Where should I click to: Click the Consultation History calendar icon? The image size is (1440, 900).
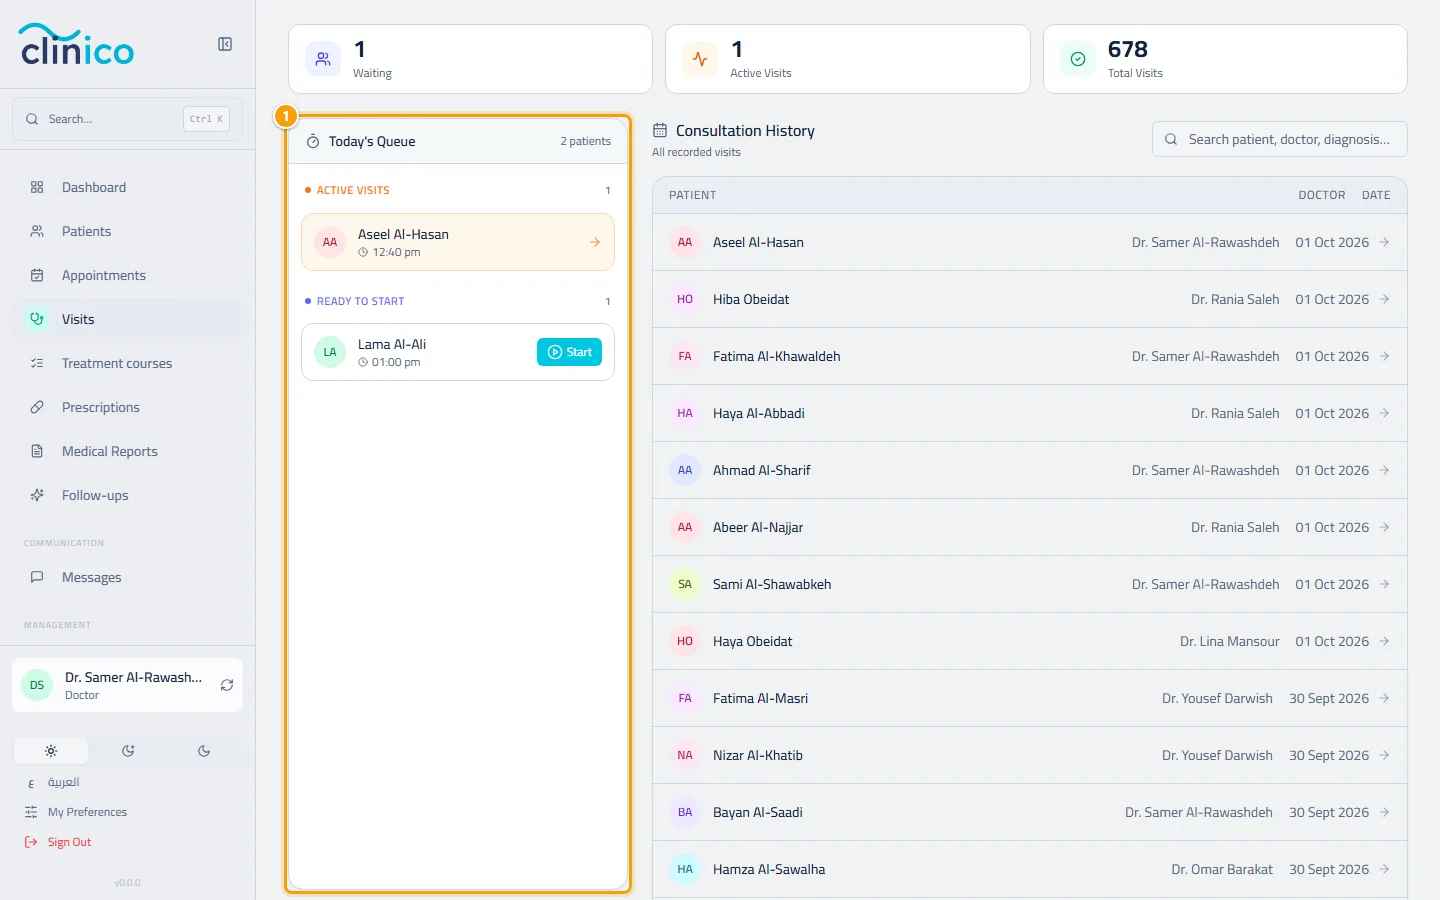coord(660,130)
